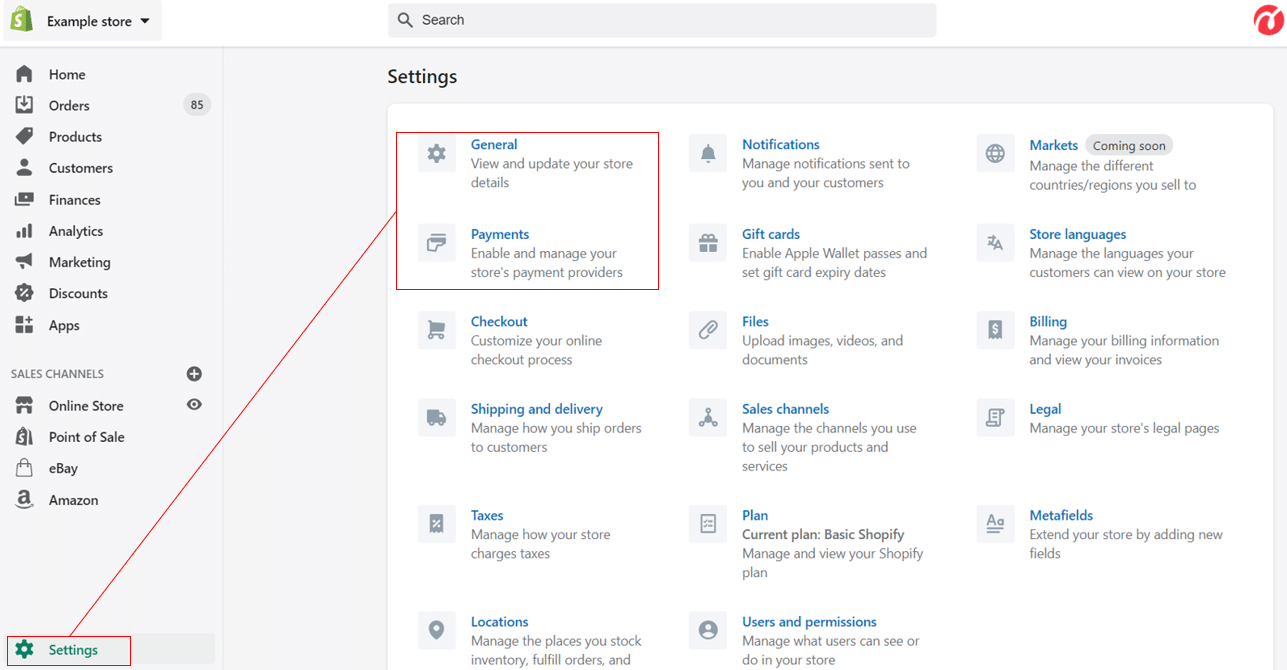The height and width of the screenshot is (670, 1287).
Task: Click inside the Search field
Action: point(662,20)
